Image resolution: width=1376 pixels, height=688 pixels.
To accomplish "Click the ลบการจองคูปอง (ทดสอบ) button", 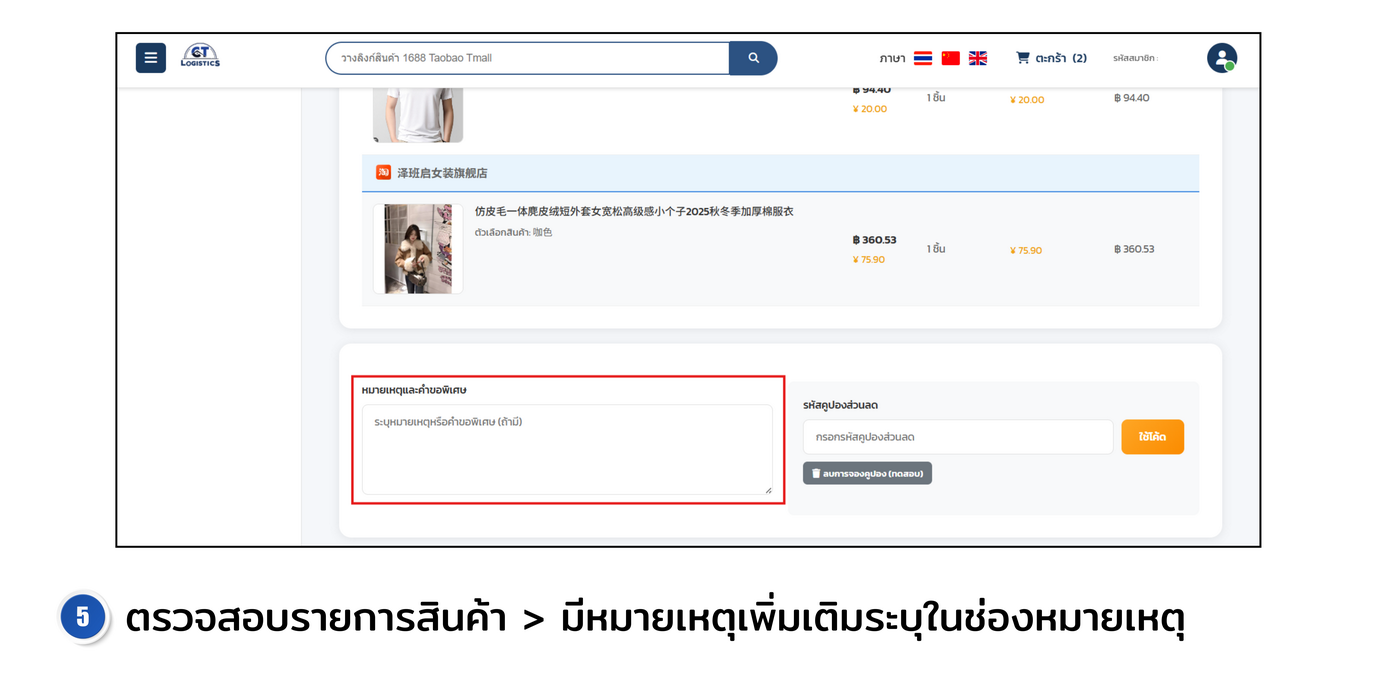I will coord(867,473).
